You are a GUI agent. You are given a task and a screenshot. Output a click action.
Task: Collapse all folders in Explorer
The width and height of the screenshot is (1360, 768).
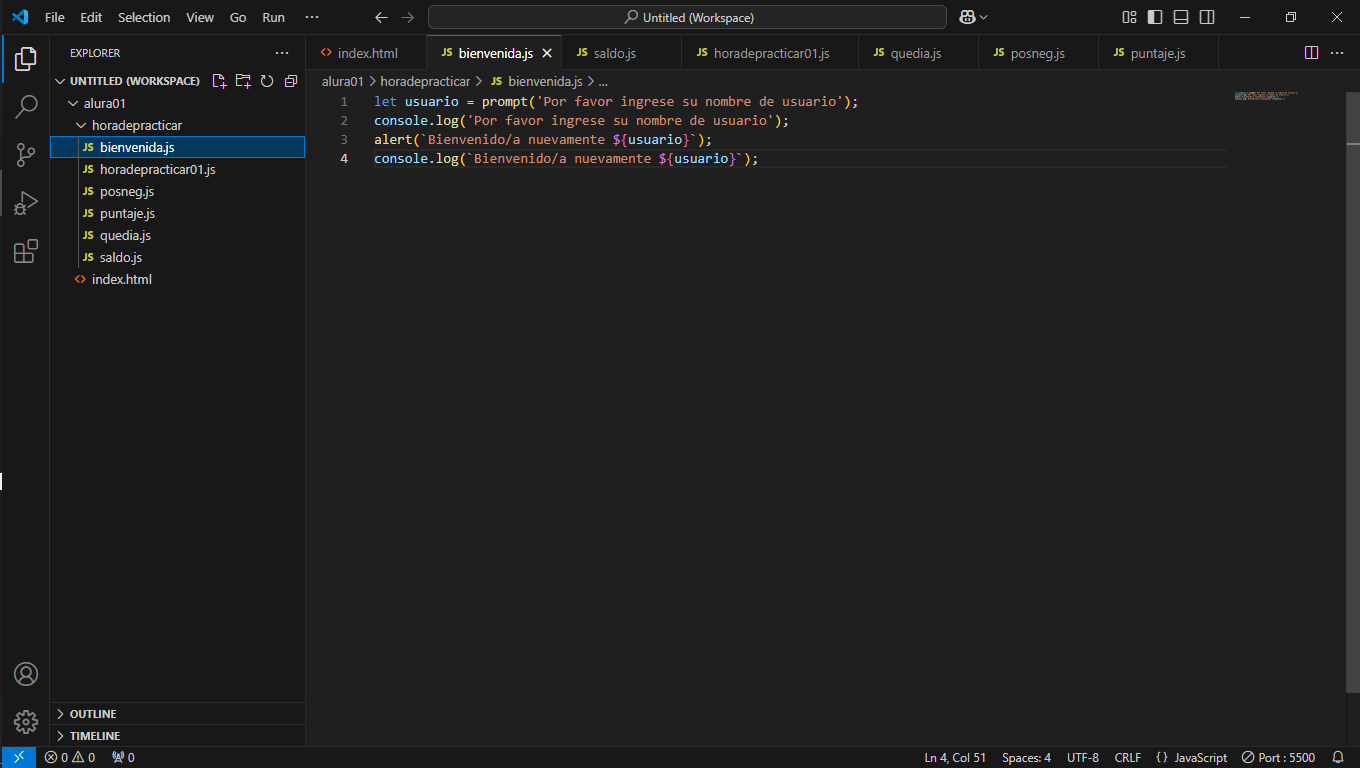pyautogui.click(x=291, y=81)
